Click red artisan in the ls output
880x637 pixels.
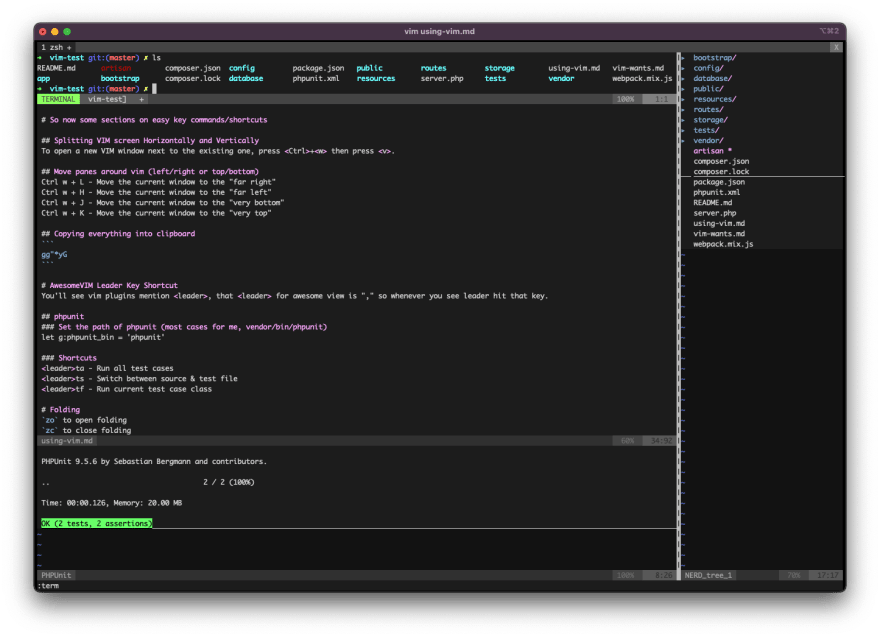pos(116,68)
